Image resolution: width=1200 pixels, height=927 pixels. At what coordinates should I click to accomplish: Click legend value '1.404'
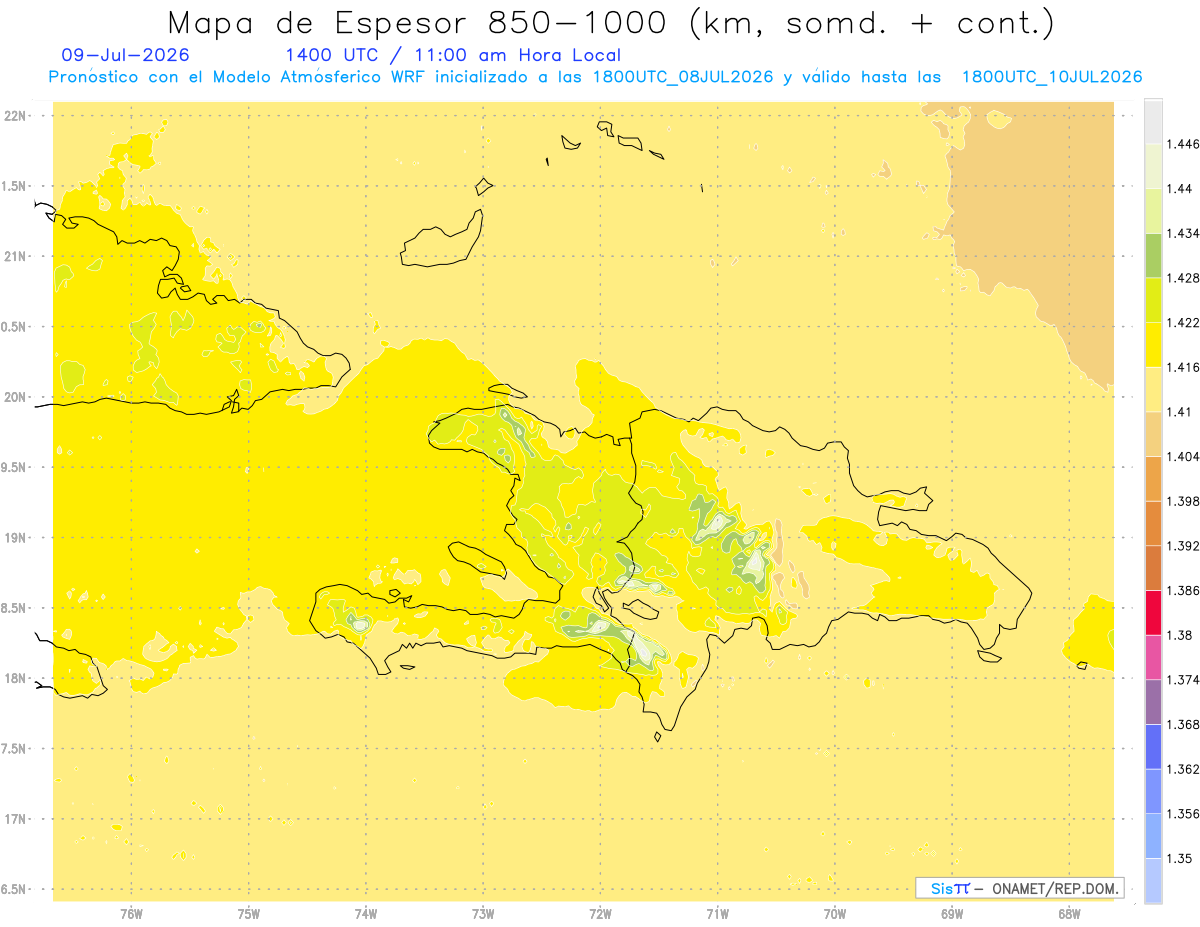coord(1183,457)
